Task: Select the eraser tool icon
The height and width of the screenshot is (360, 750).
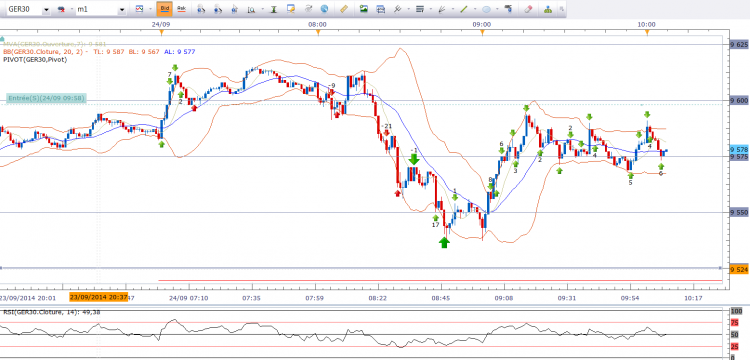Action: (528, 9)
